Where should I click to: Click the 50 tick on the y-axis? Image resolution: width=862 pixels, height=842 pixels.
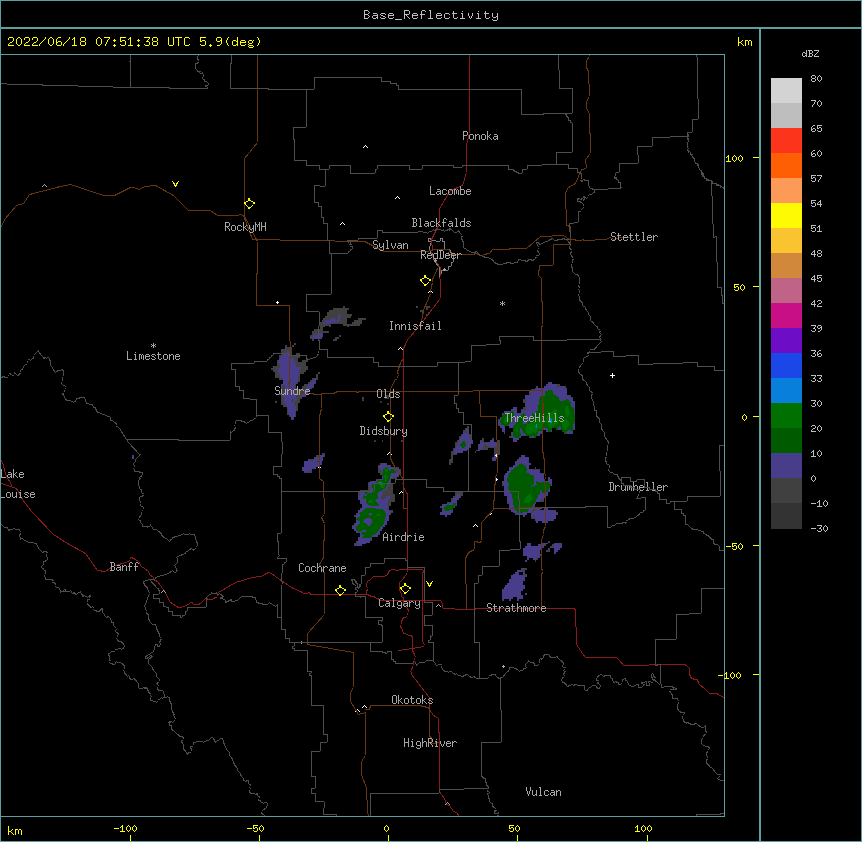(739, 287)
